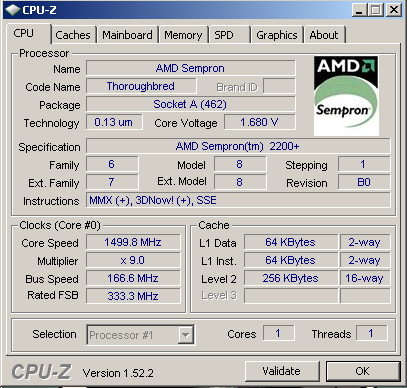Maximize the CPU-Z window

pos(375,10)
